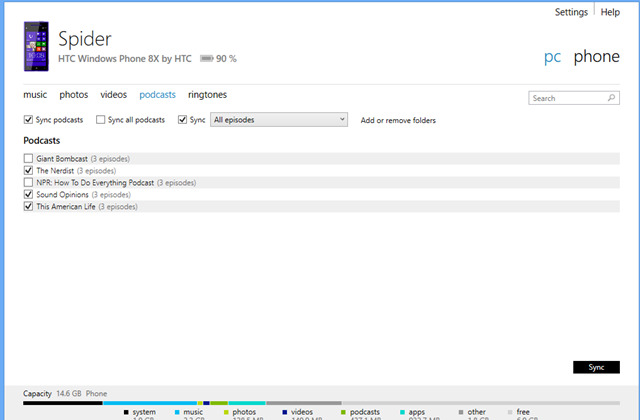Click the blue music capacity bar segment
The image size is (640, 420).
coord(150,403)
